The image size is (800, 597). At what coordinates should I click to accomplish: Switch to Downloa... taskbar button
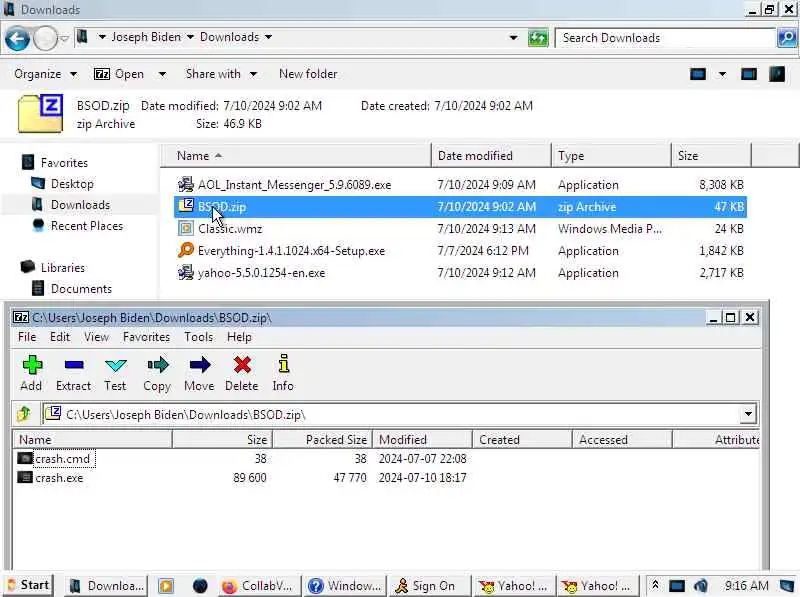tap(107, 586)
